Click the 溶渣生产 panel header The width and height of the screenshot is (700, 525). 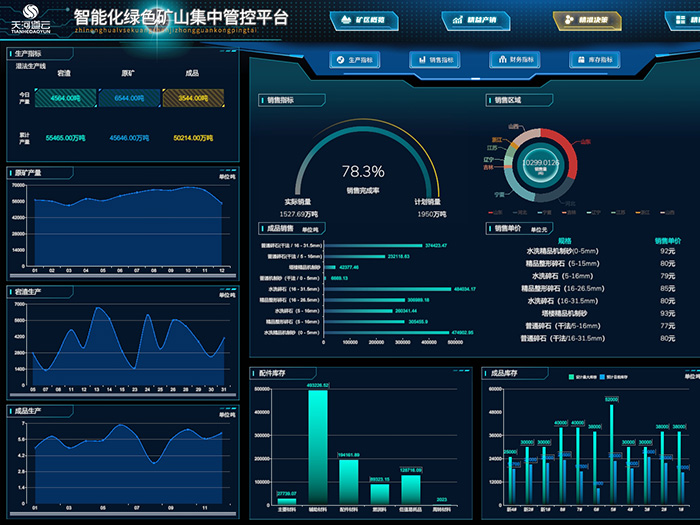tap(40, 292)
